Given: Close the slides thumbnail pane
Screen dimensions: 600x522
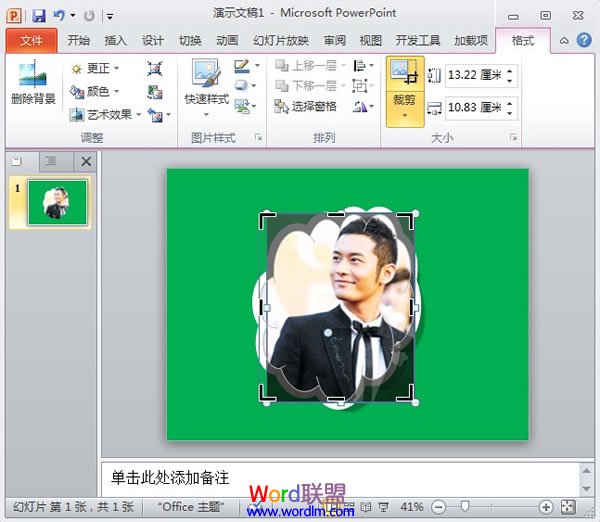Looking at the screenshot, I should [x=86, y=161].
